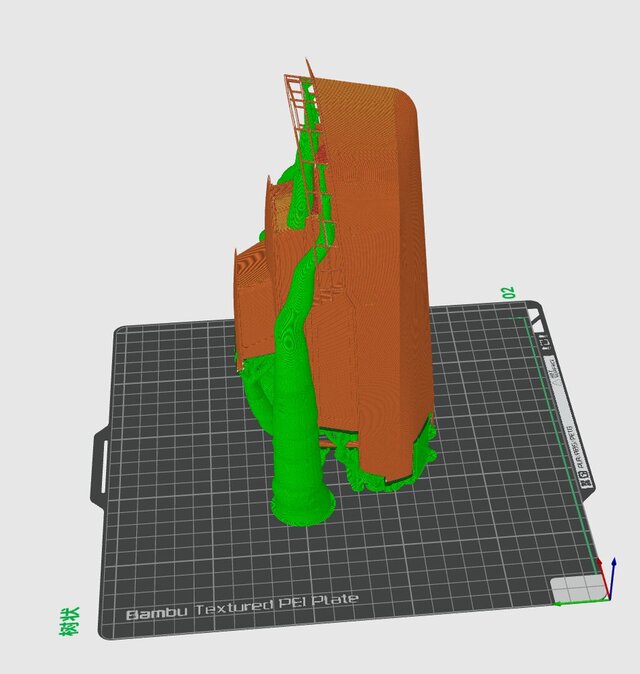Image resolution: width=640 pixels, height=674 pixels.
Task: Click the green plate name 树状
Action: click(x=69, y=621)
